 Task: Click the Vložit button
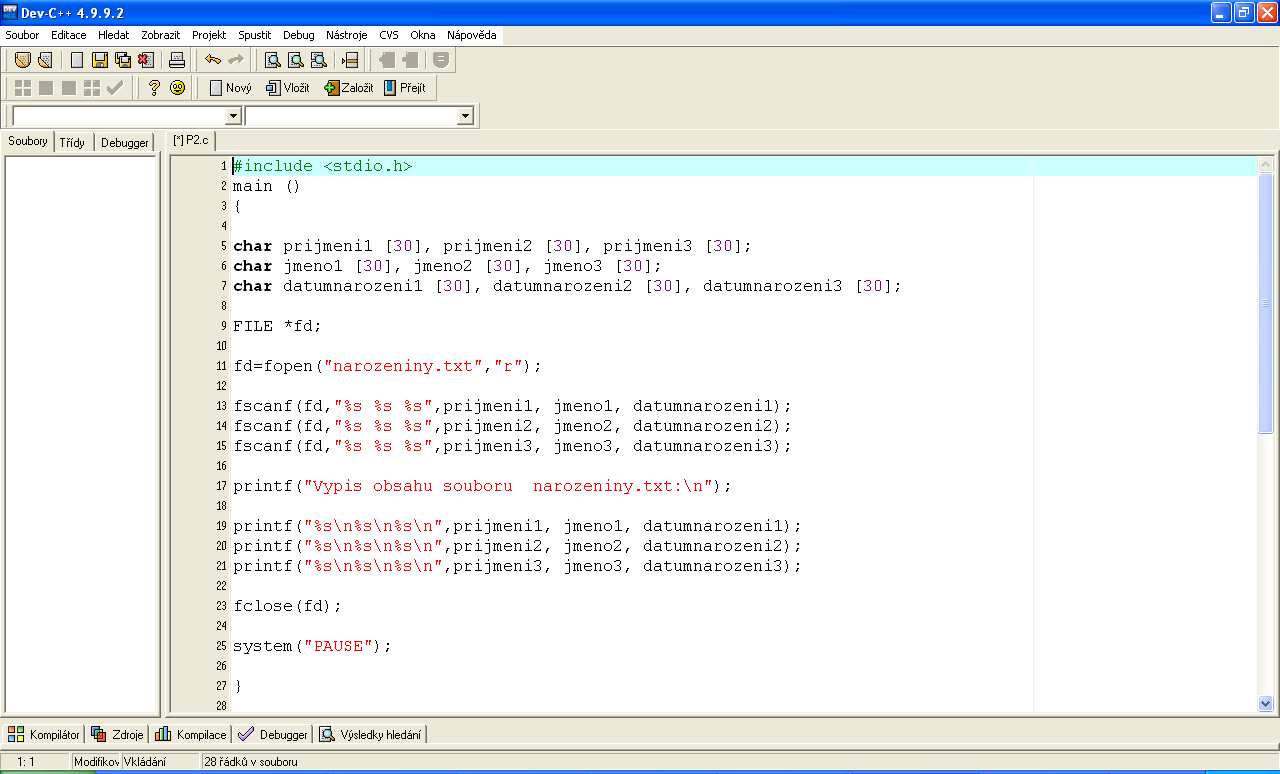[288, 88]
